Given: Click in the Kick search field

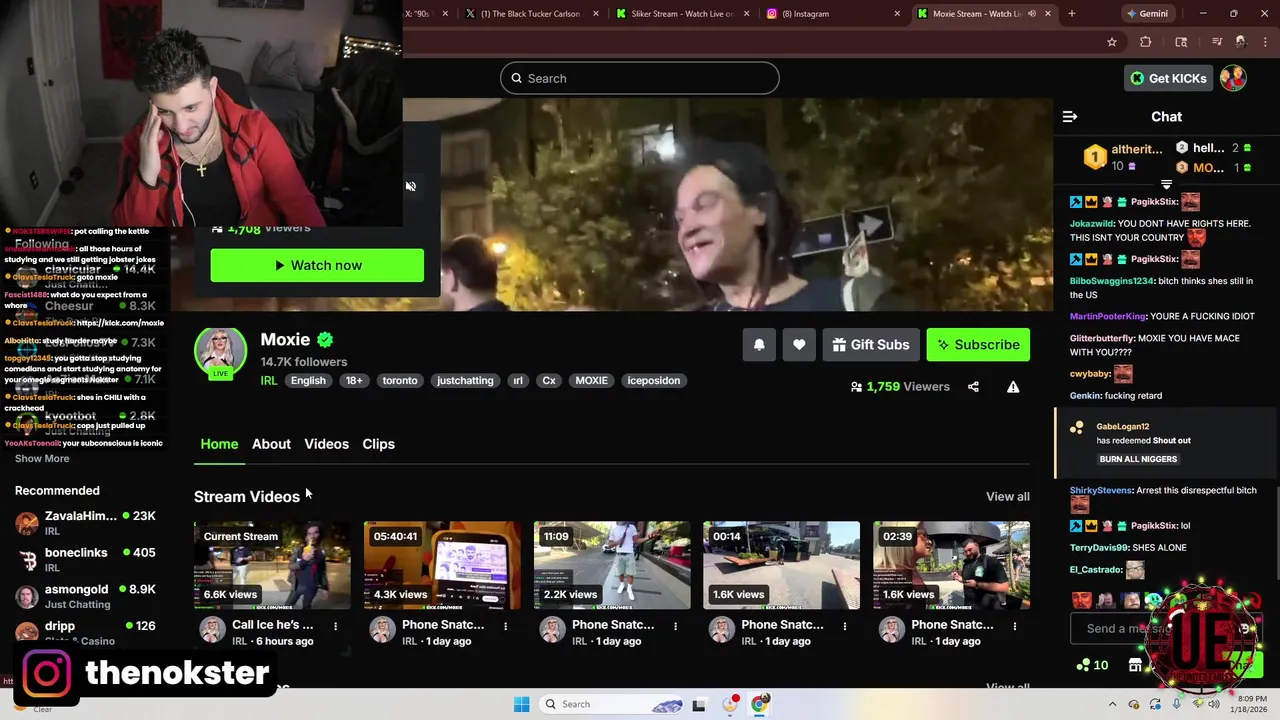Looking at the screenshot, I should click(640, 78).
